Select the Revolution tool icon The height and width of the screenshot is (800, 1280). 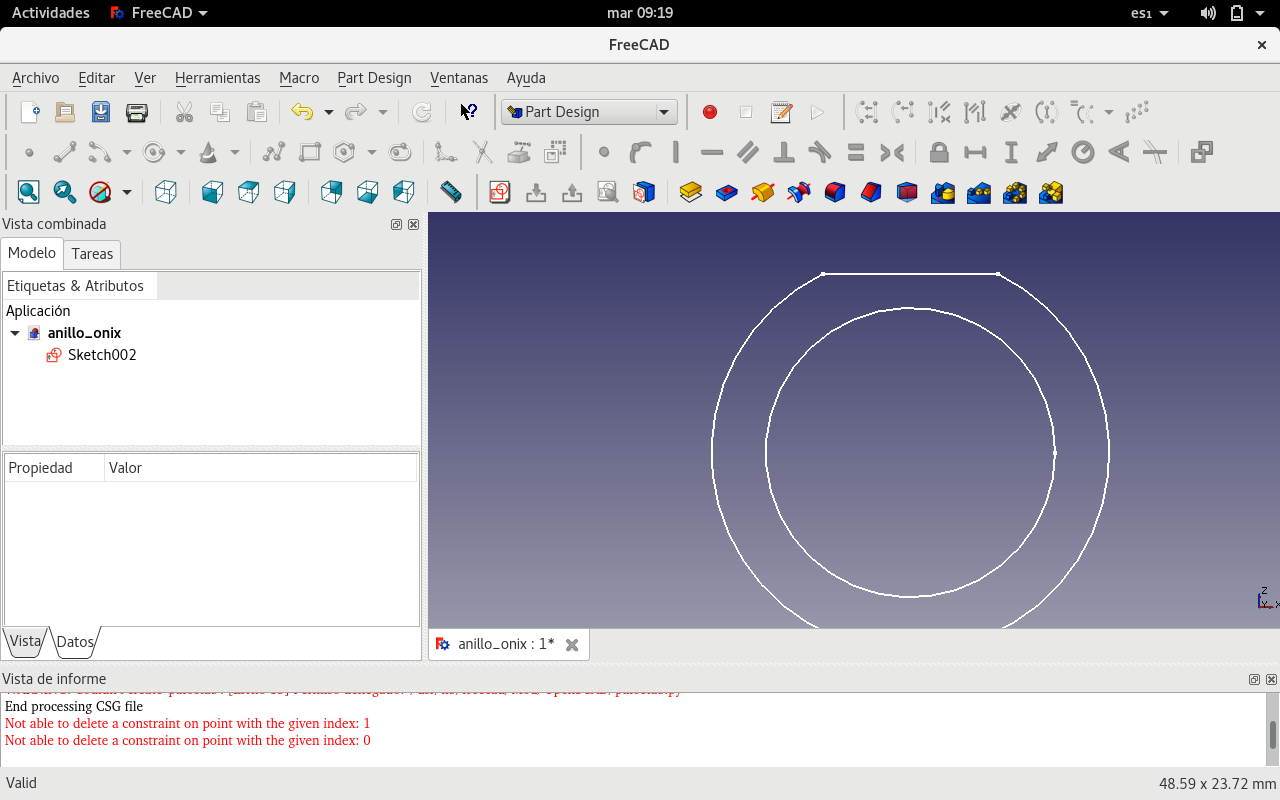[x=763, y=192]
